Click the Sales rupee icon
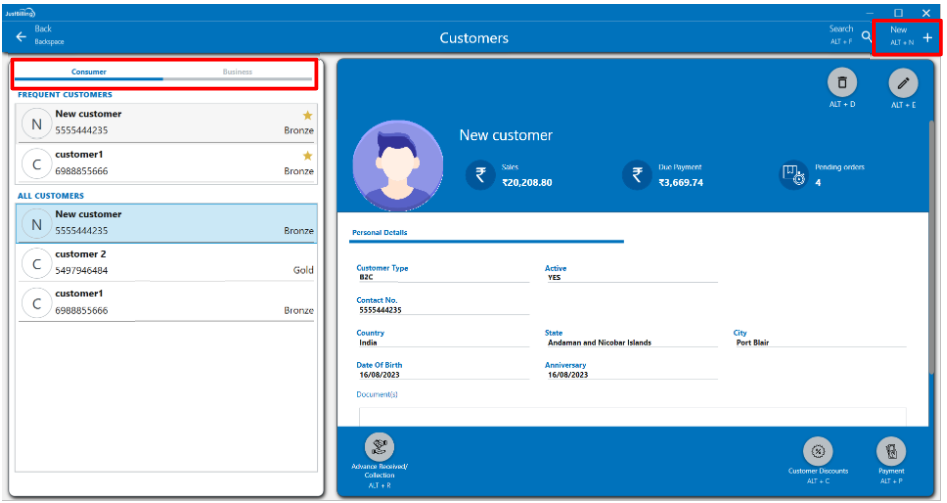This screenshot has height=503, width=947. click(480, 175)
